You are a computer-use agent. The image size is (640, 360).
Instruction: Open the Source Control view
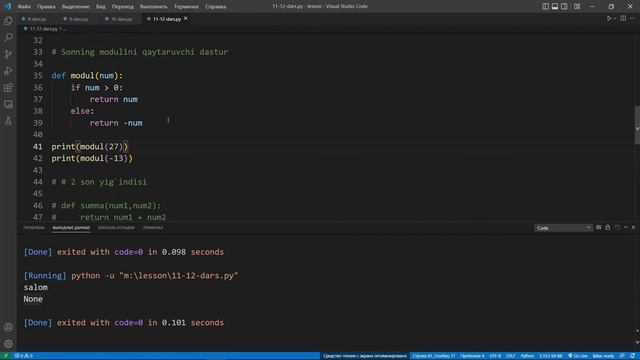8,54
